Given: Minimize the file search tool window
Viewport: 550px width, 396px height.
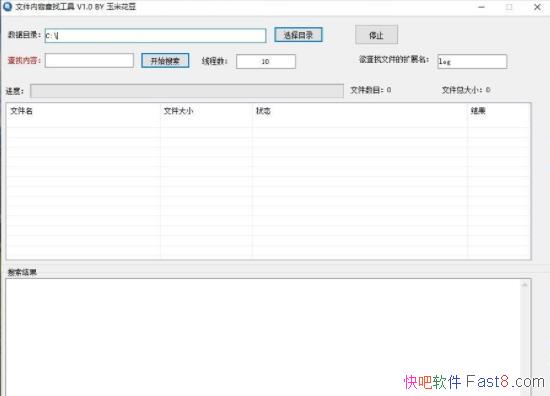Looking at the screenshot, I should 482,7.
